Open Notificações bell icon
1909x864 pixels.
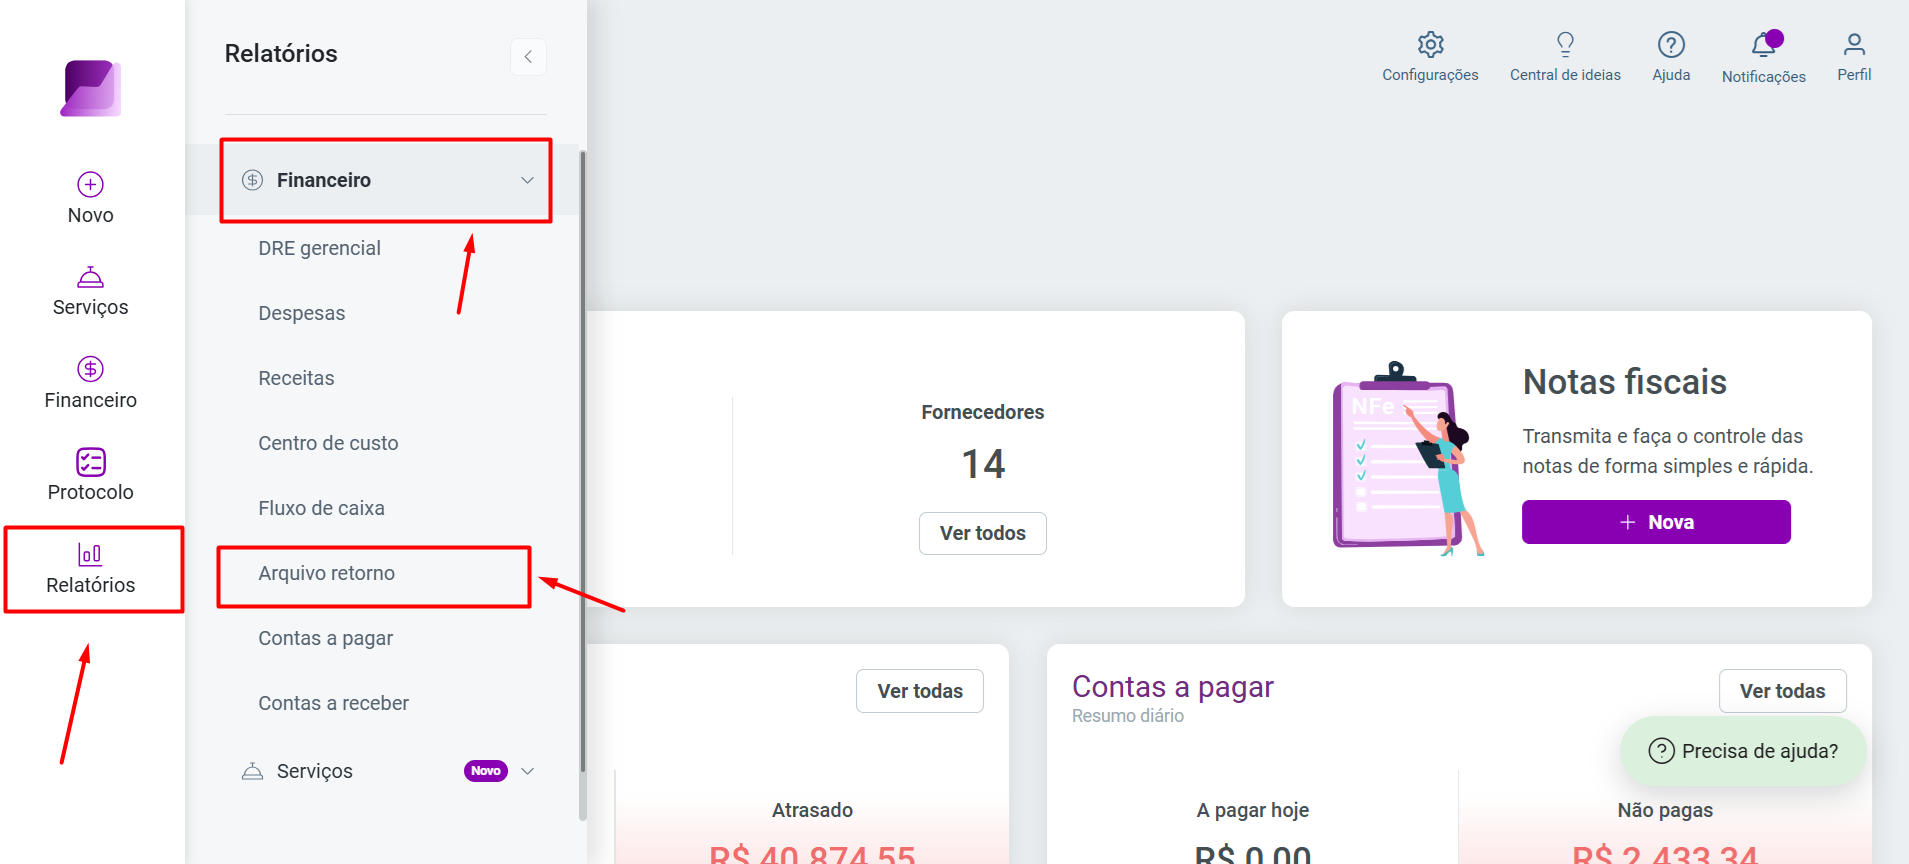[1764, 45]
